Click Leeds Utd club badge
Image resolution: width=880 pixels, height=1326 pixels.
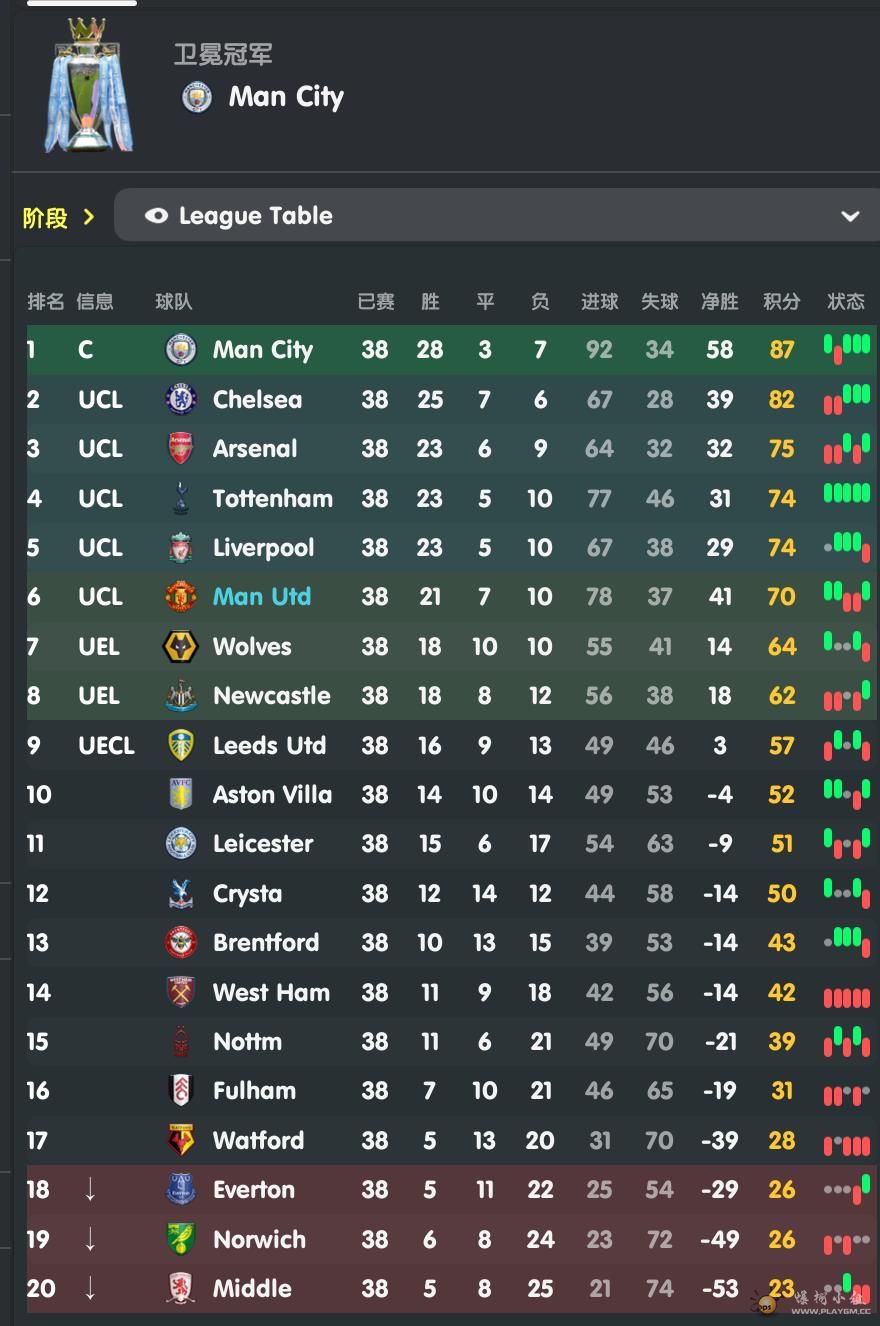click(x=181, y=745)
